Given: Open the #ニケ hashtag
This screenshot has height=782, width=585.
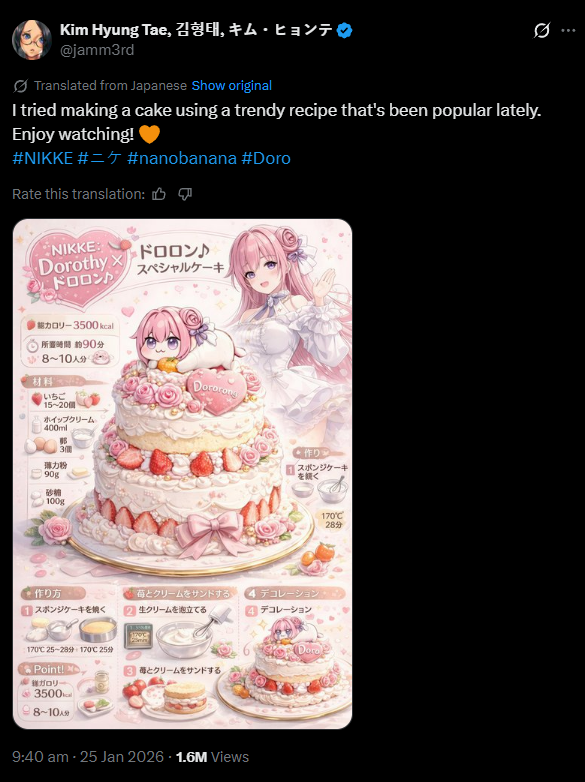Looking at the screenshot, I should click(100, 158).
